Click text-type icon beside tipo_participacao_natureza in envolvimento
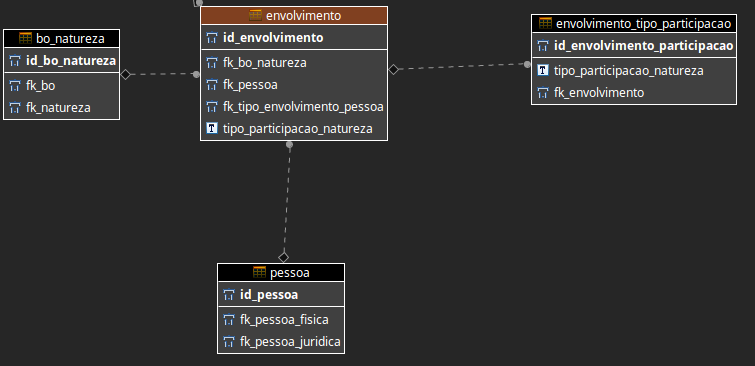This screenshot has height=366, width=755. [212, 128]
